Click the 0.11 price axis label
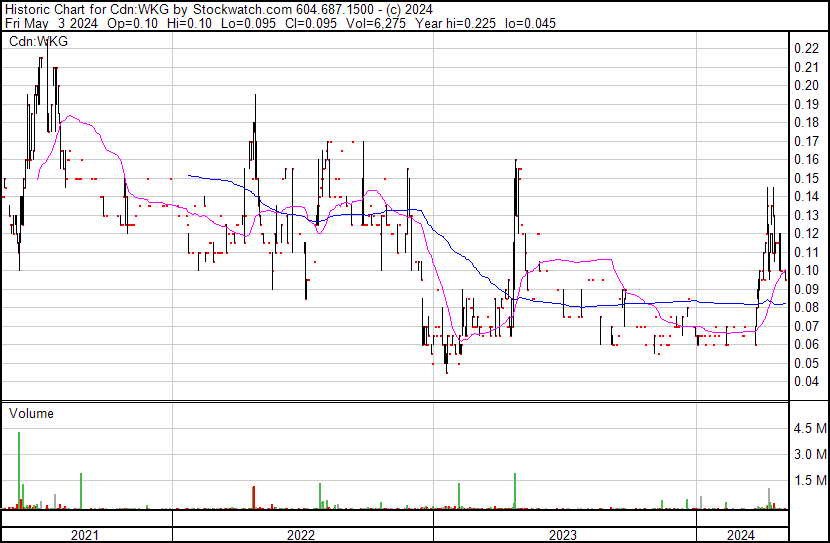Viewport: 830px width, 543px height. click(x=806, y=252)
